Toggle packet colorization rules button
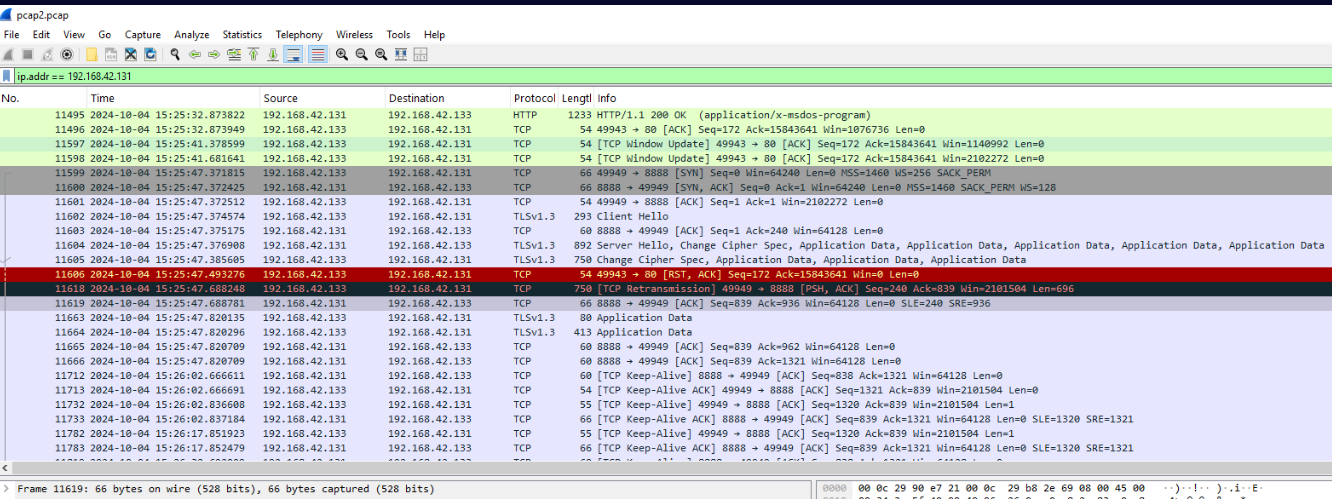This screenshot has height=499, width=1332. tap(317, 54)
